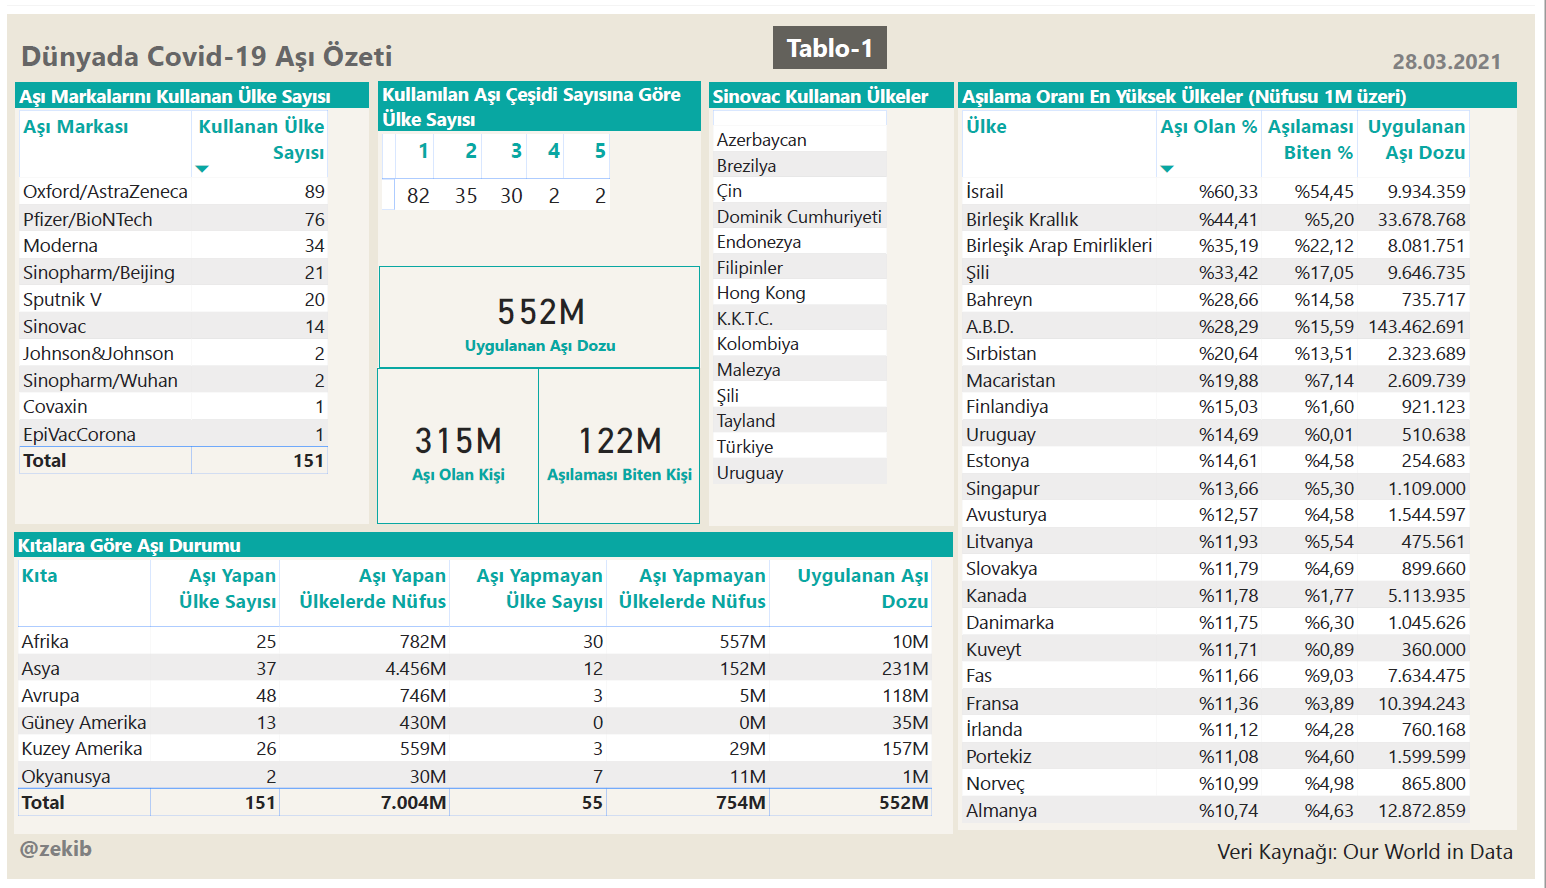The image size is (1546, 888).
Task: Click Aşı Yapan Ülke Sayısı column header
Action: point(227,589)
